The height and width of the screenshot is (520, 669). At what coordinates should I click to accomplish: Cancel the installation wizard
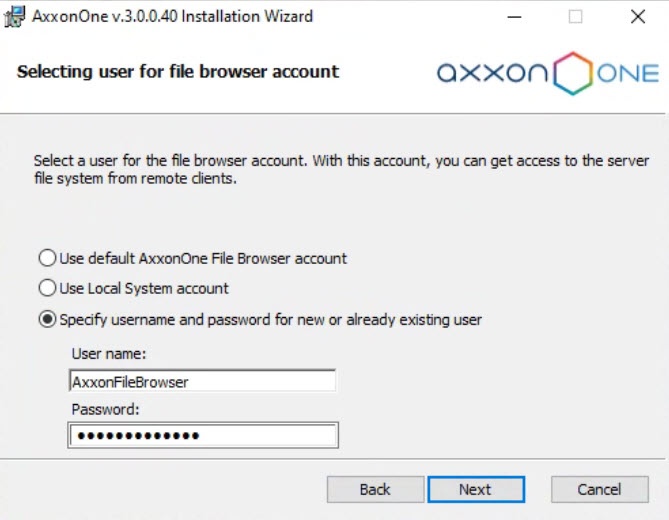click(x=599, y=489)
